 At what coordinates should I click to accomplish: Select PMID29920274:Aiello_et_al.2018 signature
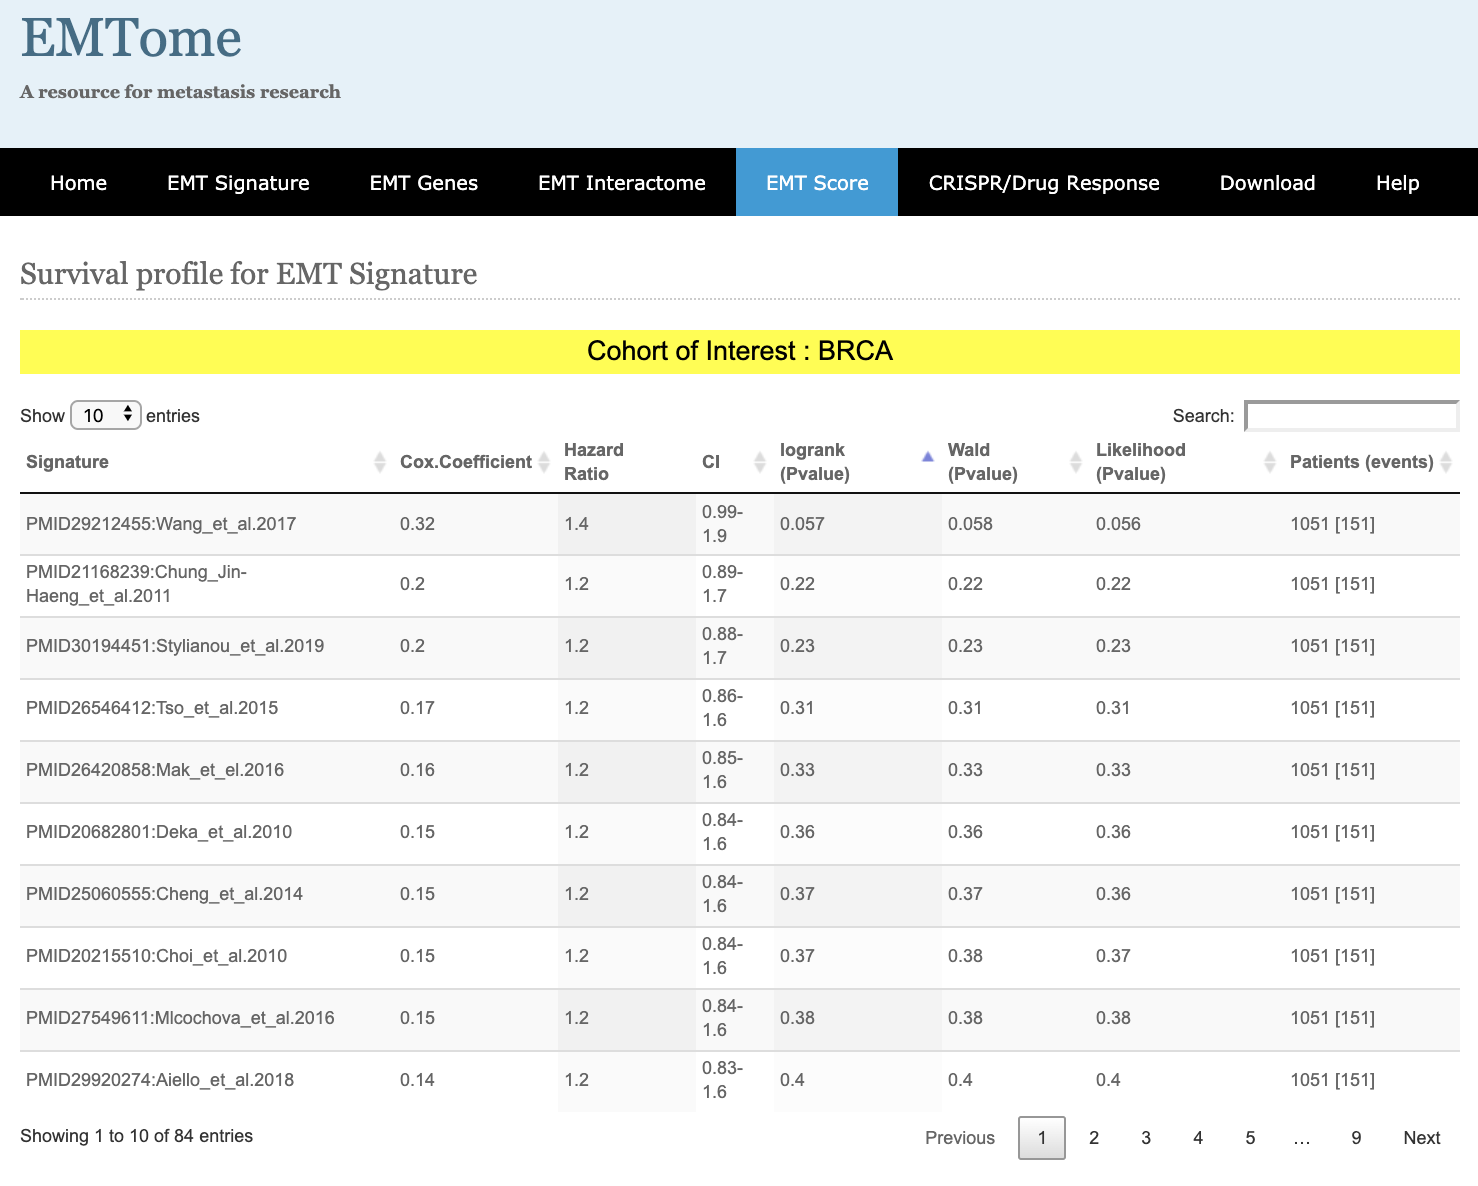[x=160, y=1080]
